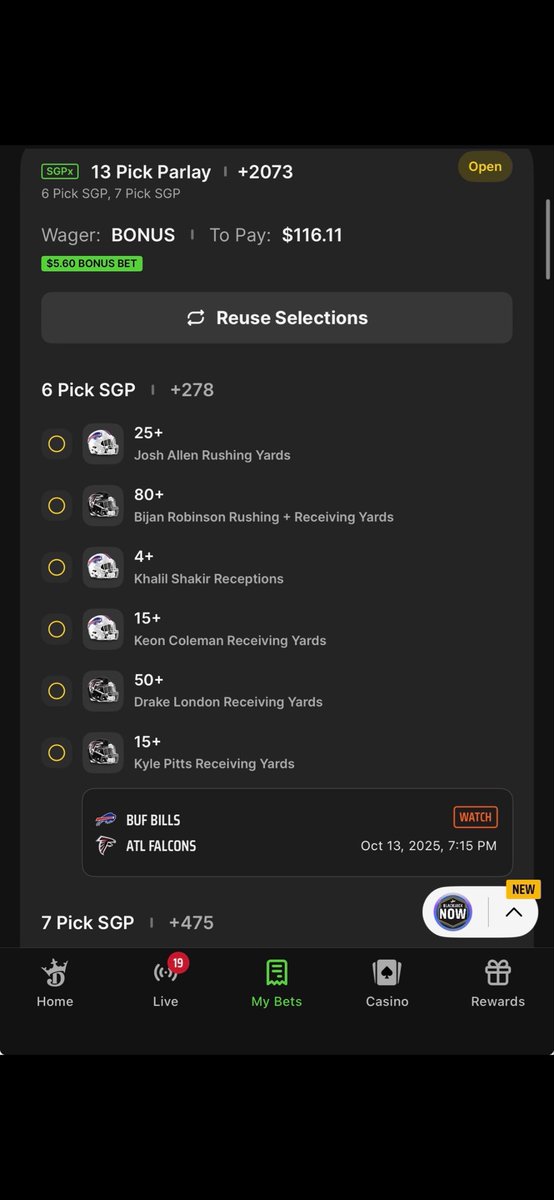This screenshot has width=554, height=1200.
Task: Click the vertical scrollbar on the right edge
Action: (548, 240)
